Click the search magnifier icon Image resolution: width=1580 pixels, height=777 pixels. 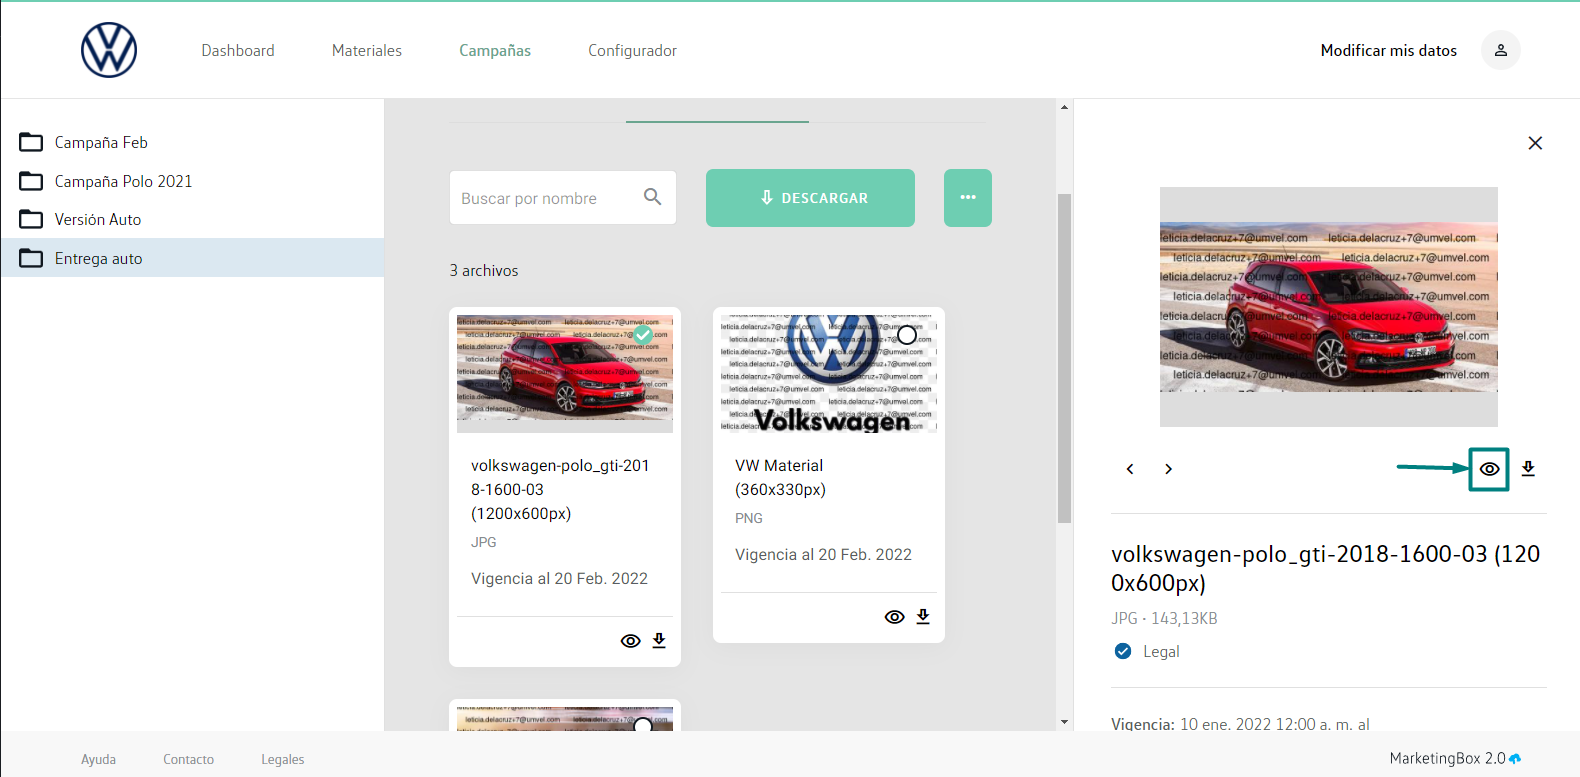coord(653,197)
